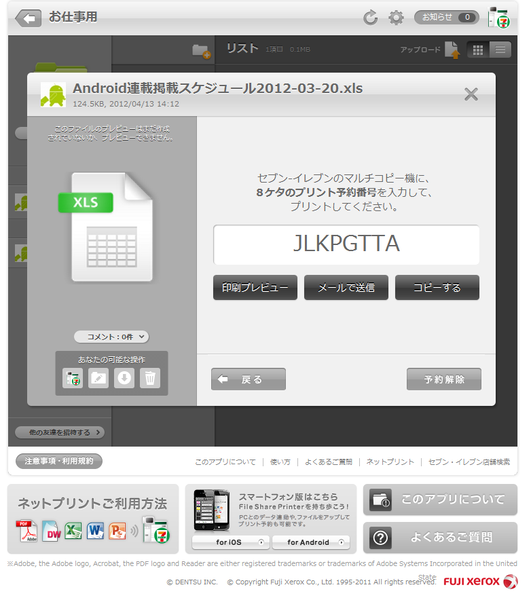Screen dimensions: 531x600
Task: Click the back arrow beside お仕事用
Action: [28, 18]
